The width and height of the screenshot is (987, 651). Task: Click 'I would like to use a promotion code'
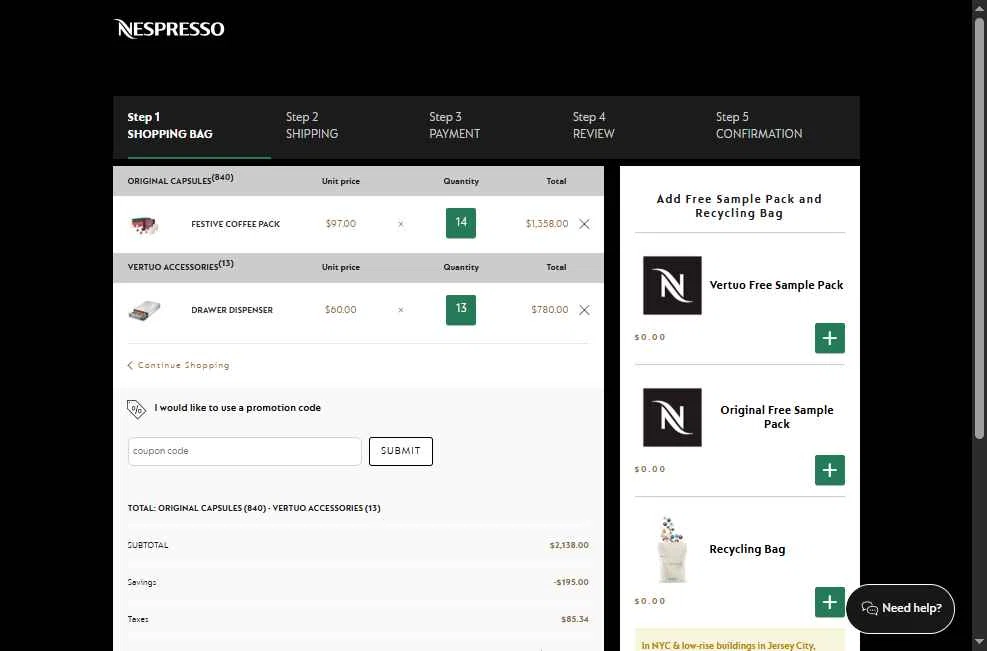[237, 408]
